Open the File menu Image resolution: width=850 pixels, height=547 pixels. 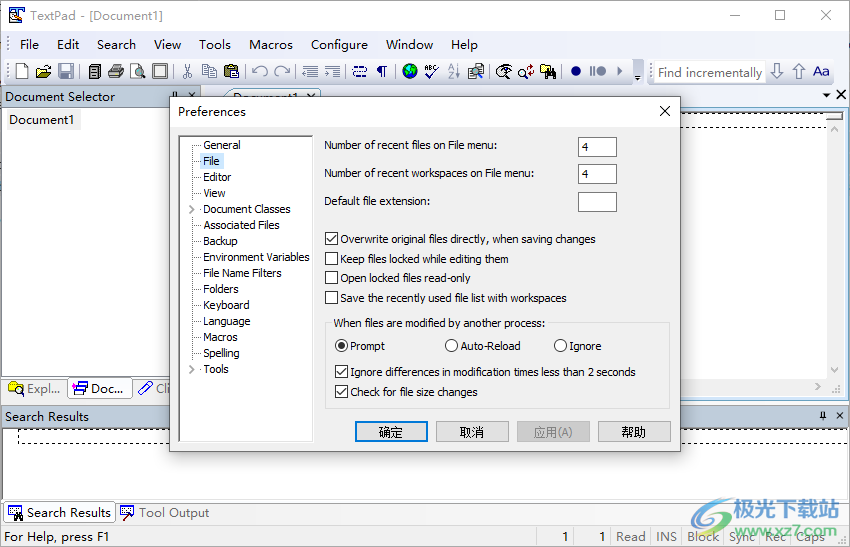[x=29, y=44]
